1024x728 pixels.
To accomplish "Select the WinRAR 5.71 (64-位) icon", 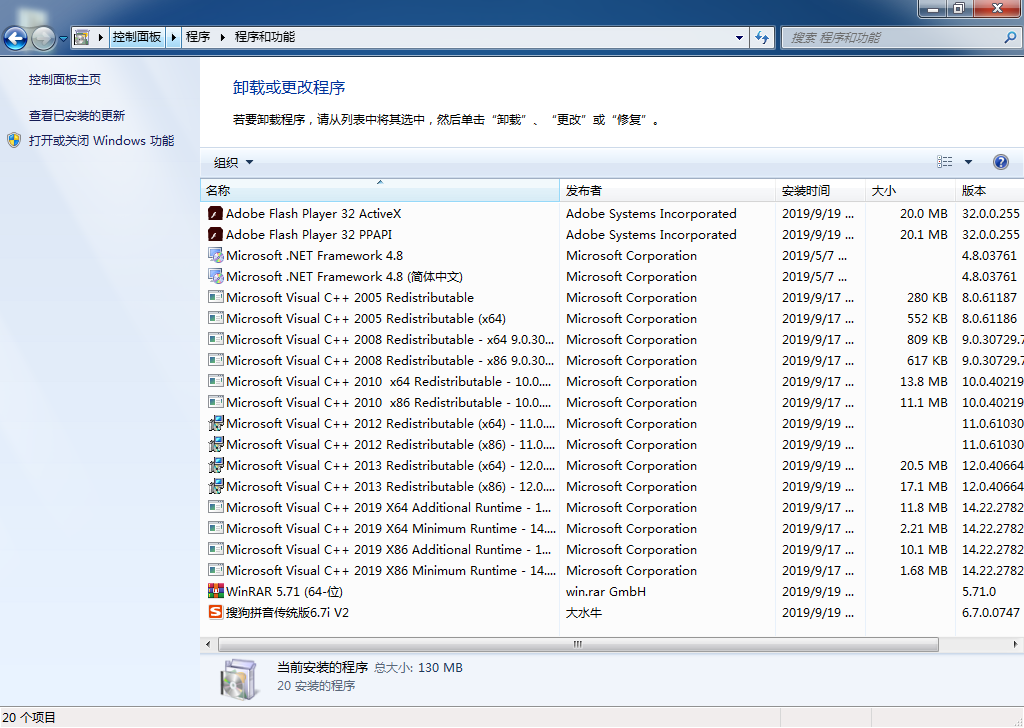I will (216, 592).
